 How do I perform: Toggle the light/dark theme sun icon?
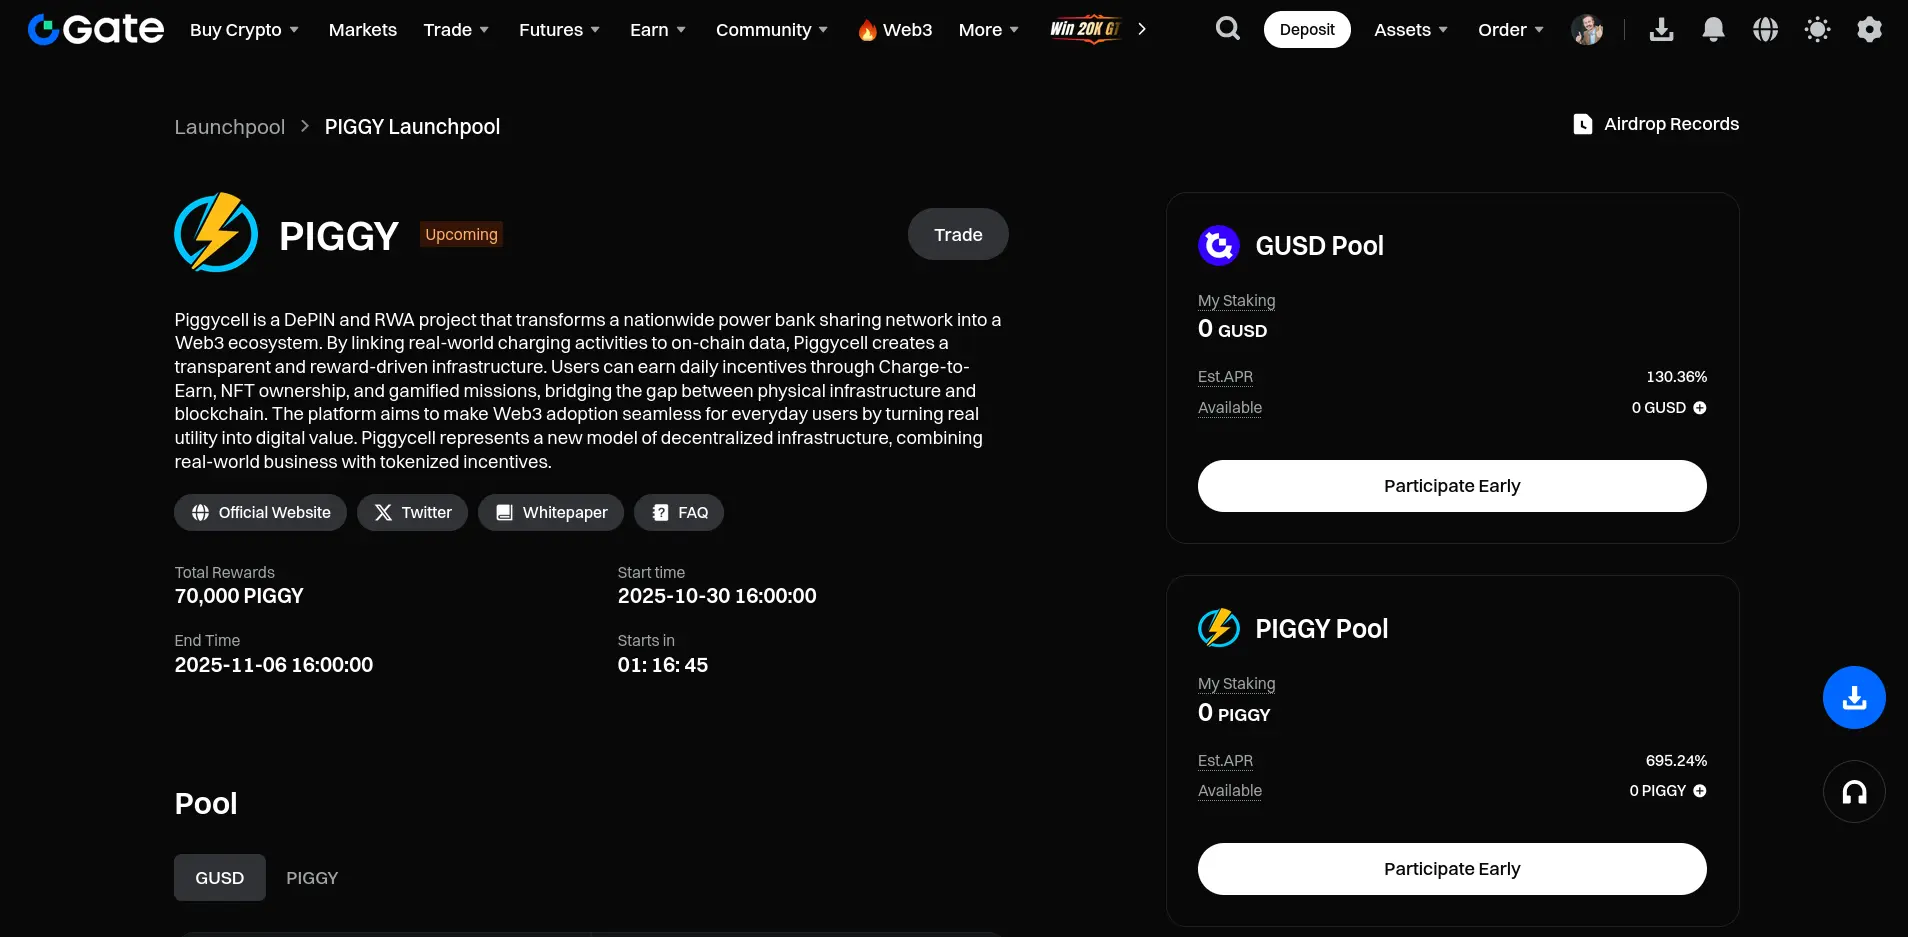tap(1818, 30)
